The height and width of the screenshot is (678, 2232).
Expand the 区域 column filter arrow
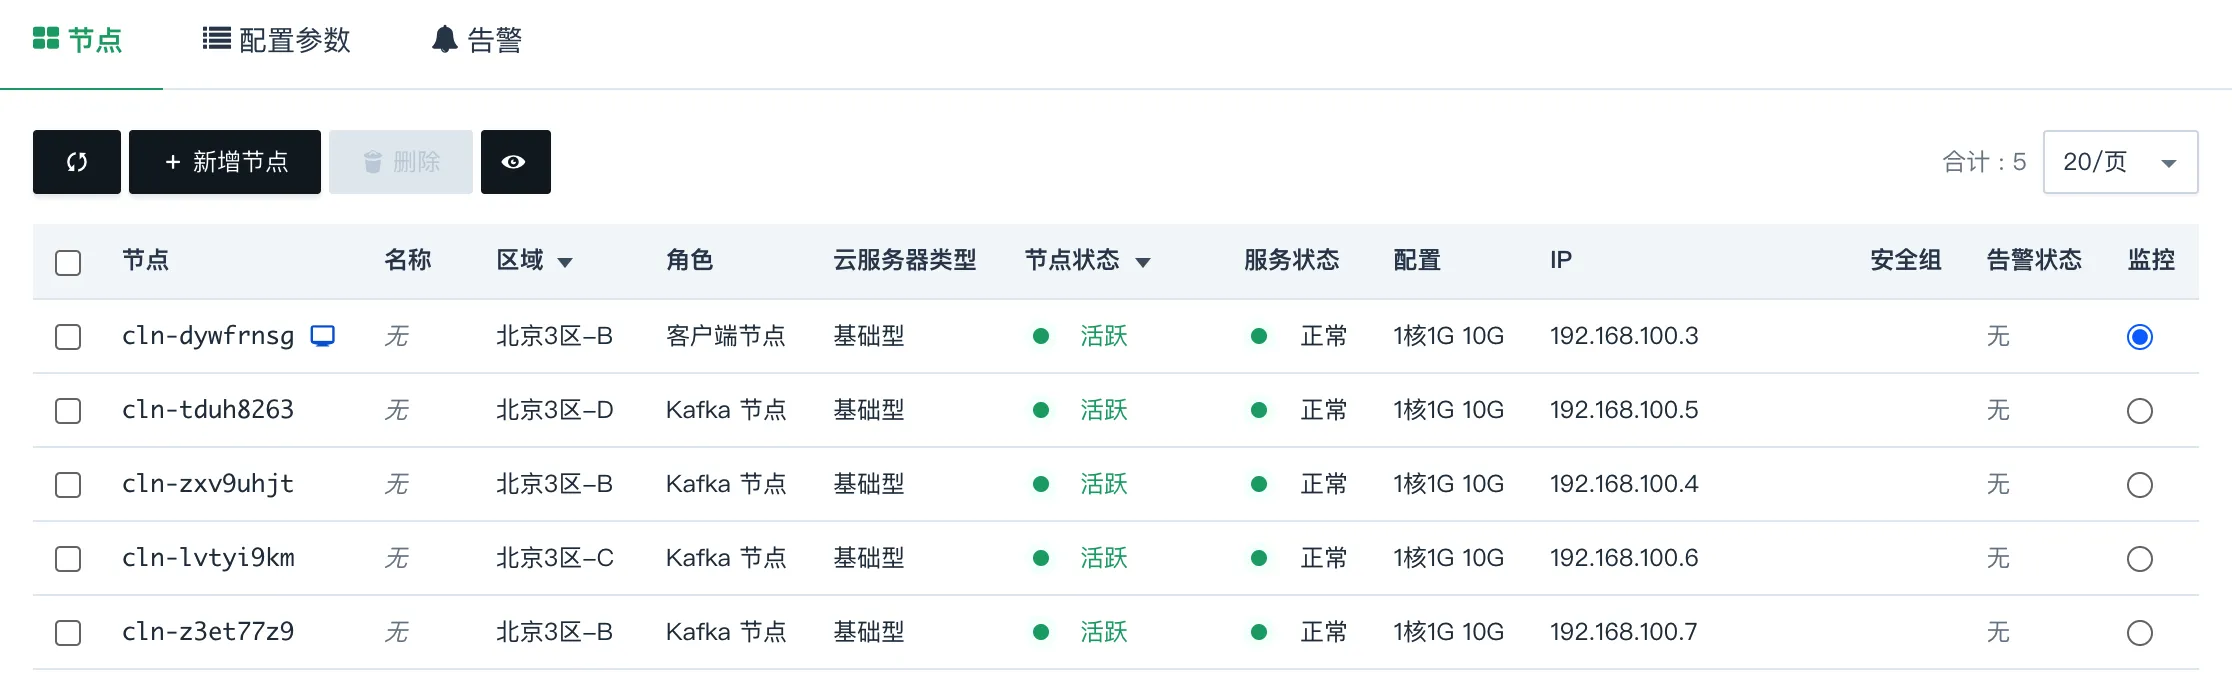tap(565, 263)
